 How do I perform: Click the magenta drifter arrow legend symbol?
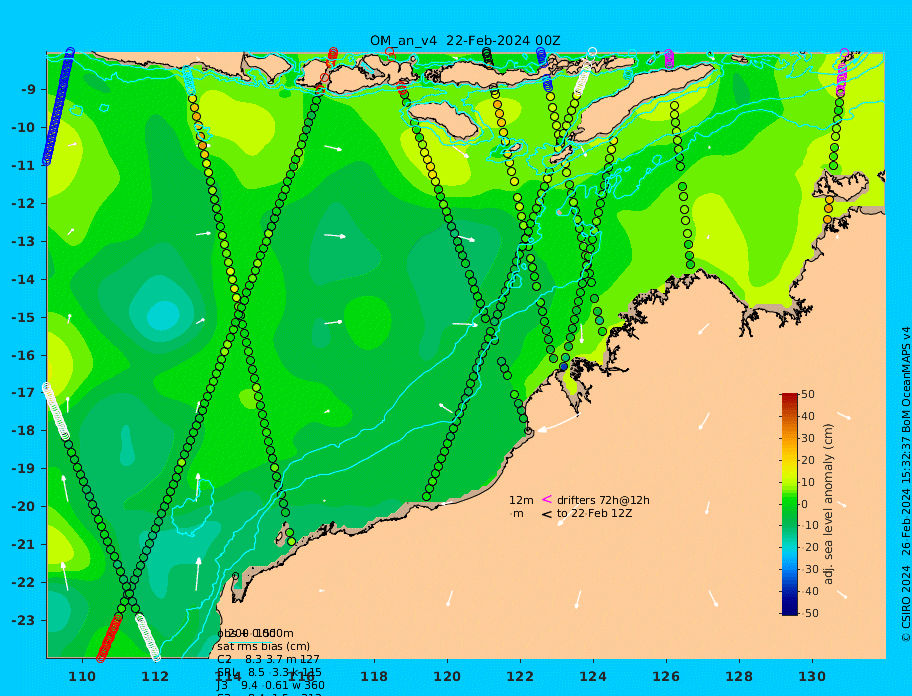point(547,499)
